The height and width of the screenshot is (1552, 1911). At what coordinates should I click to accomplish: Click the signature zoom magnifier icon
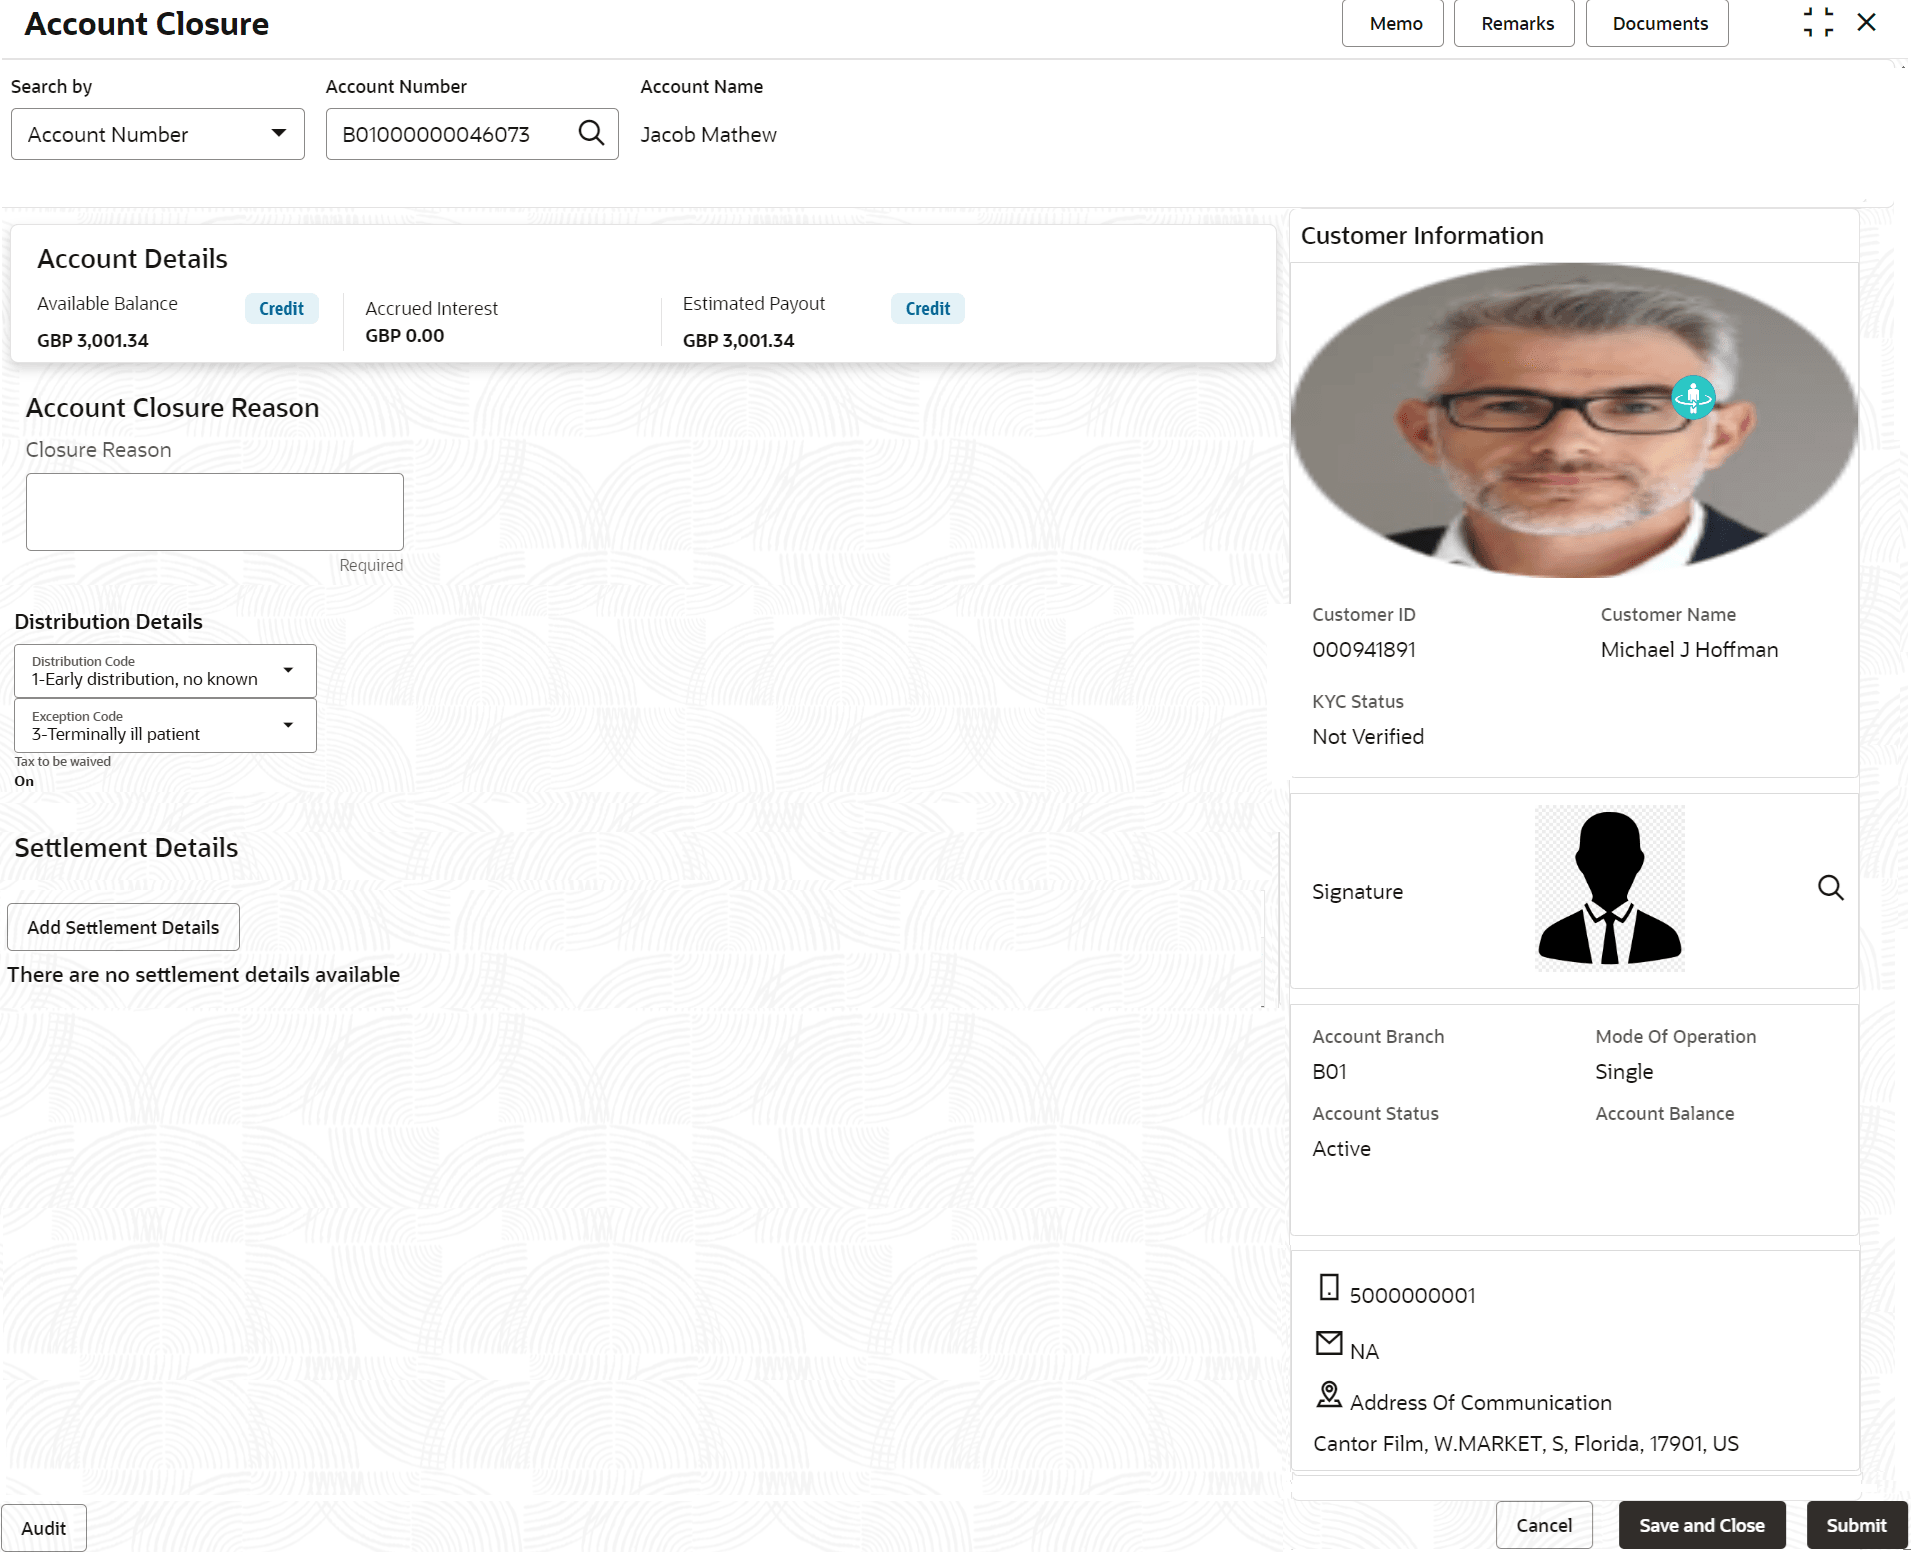1830,888
